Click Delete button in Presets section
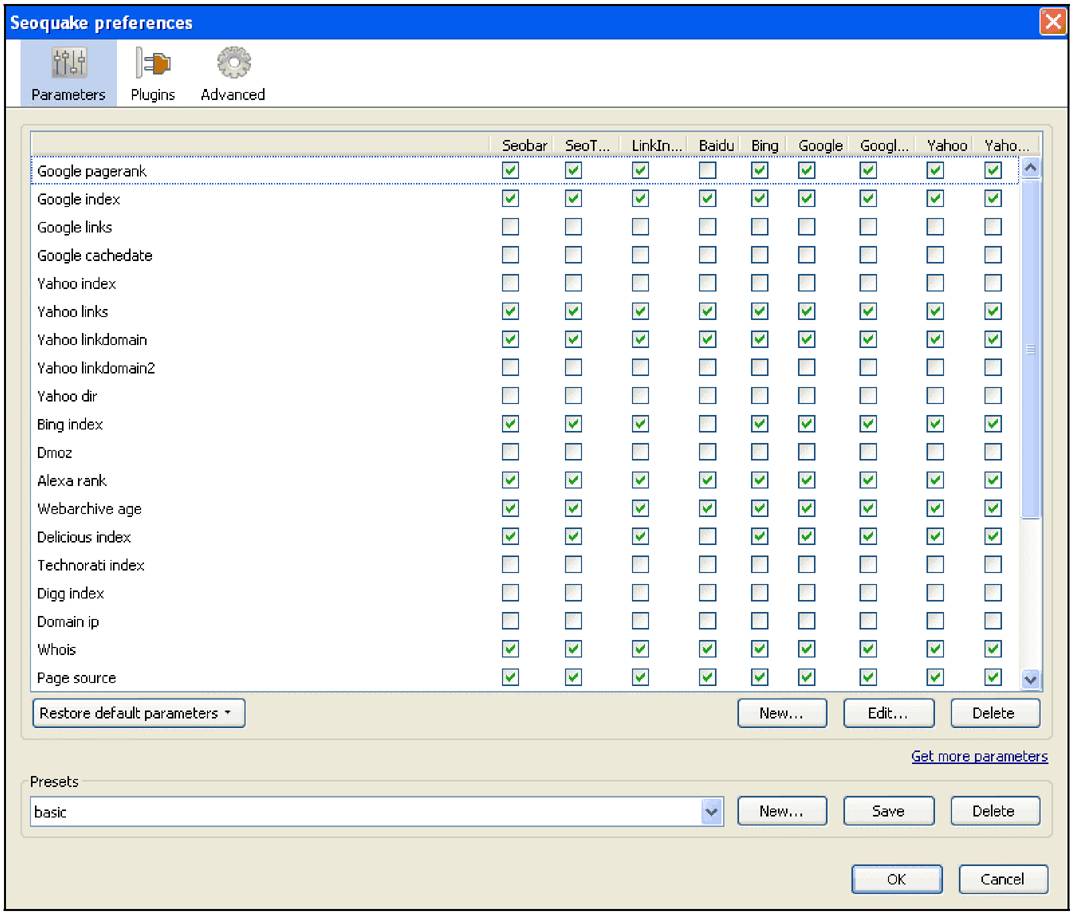 [995, 811]
